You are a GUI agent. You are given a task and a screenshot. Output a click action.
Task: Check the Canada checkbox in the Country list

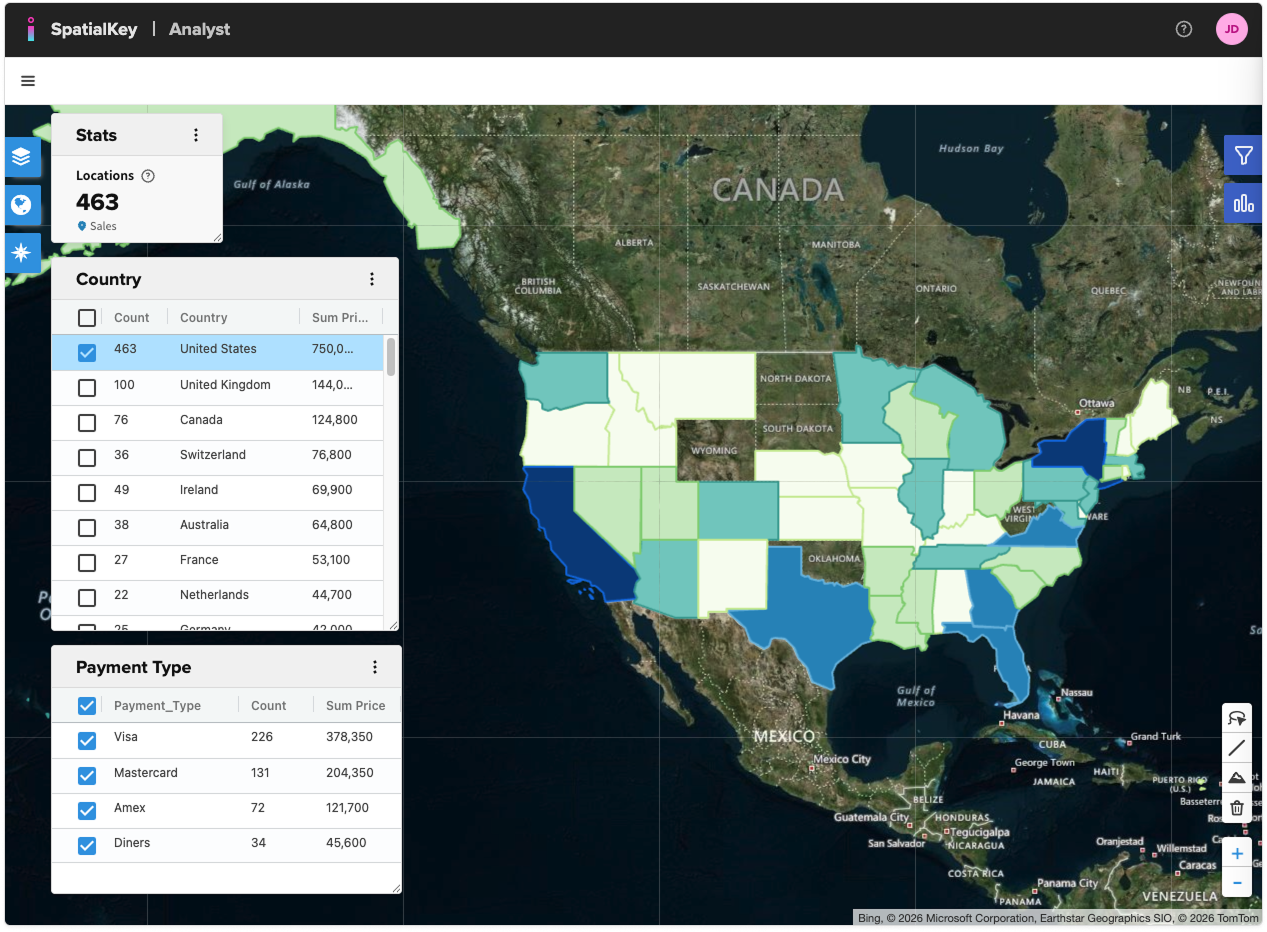click(86, 422)
